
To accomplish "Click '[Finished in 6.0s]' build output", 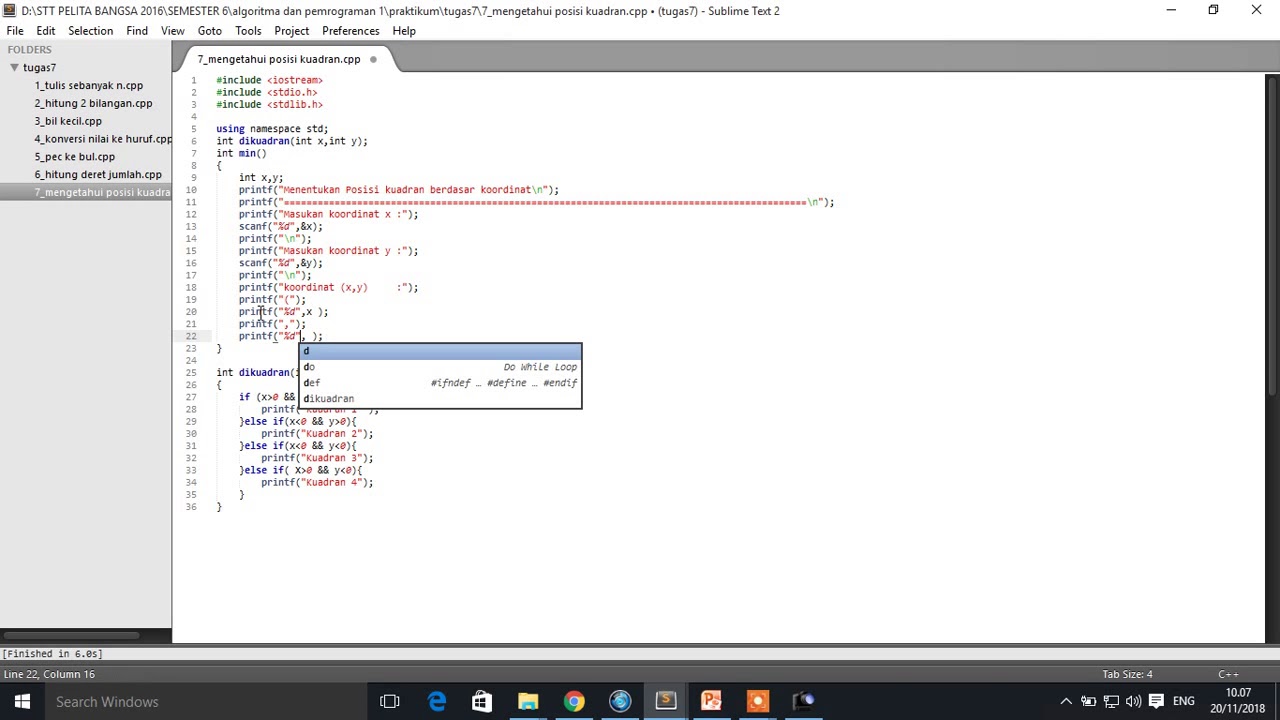I will [52, 654].
